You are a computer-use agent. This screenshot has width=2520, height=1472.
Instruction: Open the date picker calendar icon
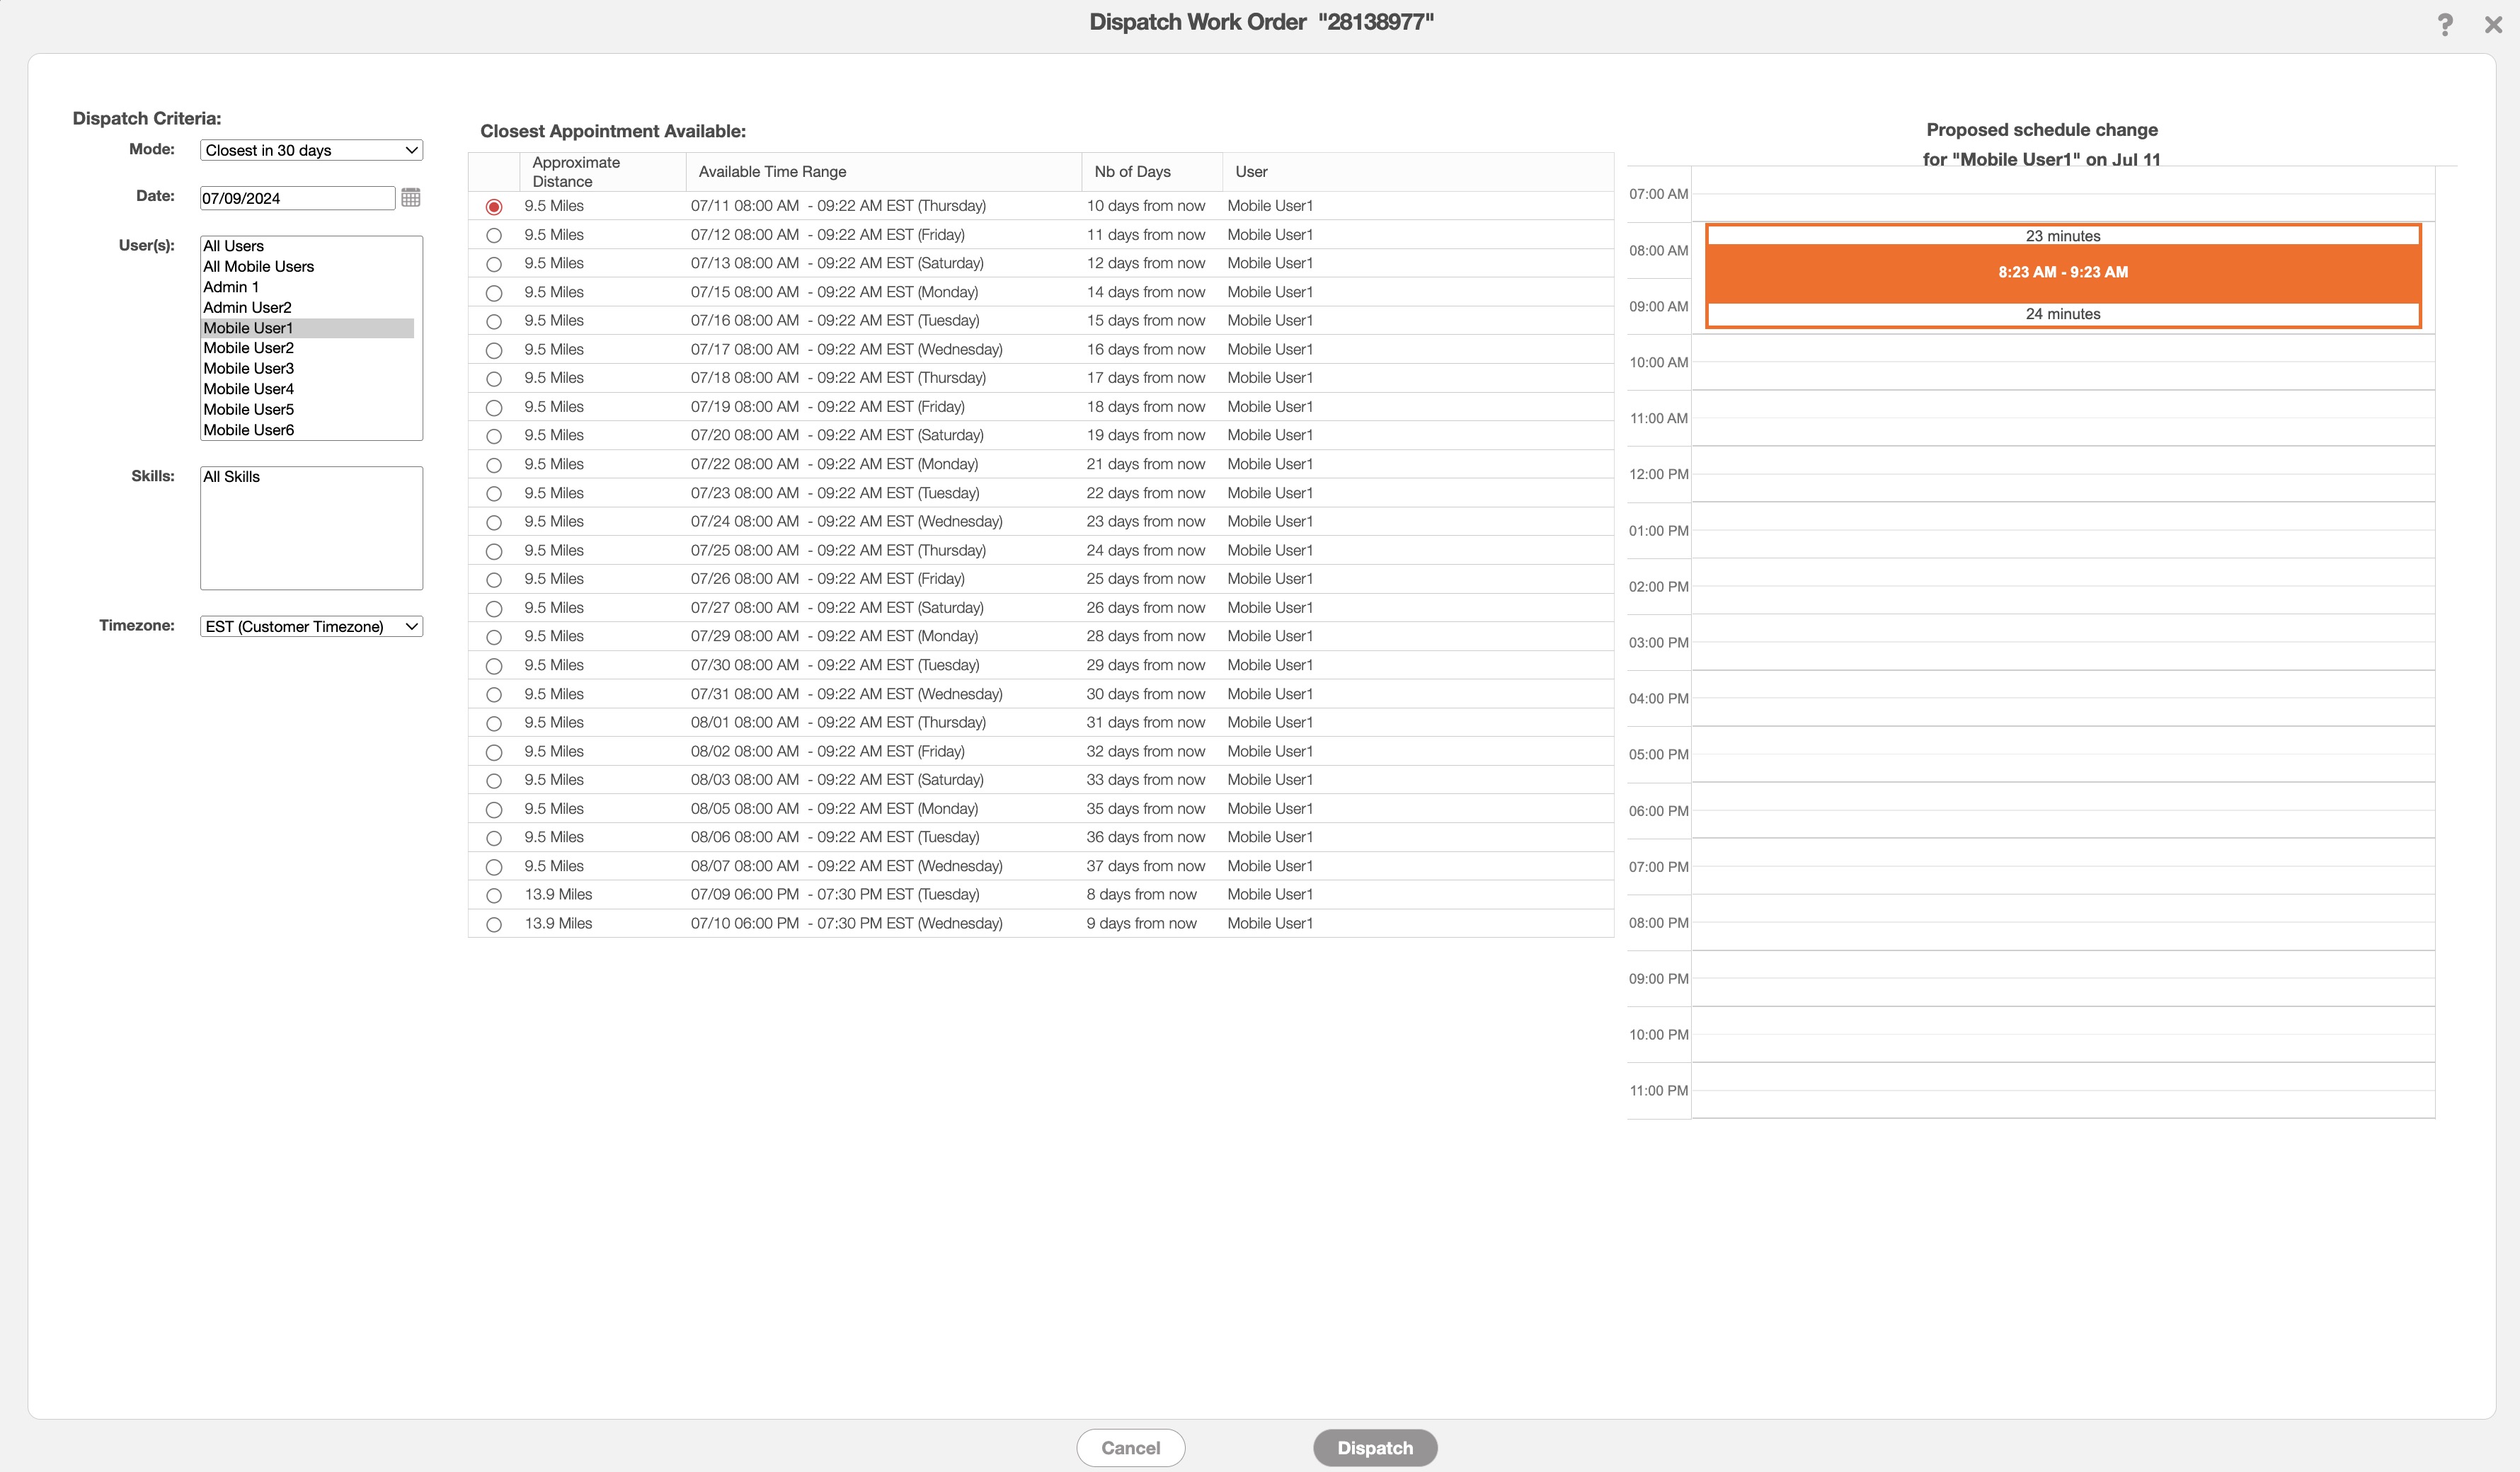pos(410,197)
